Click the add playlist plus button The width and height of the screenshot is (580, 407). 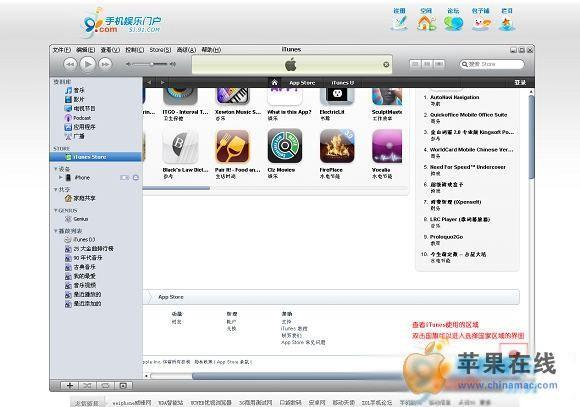[x=69, y=386]
